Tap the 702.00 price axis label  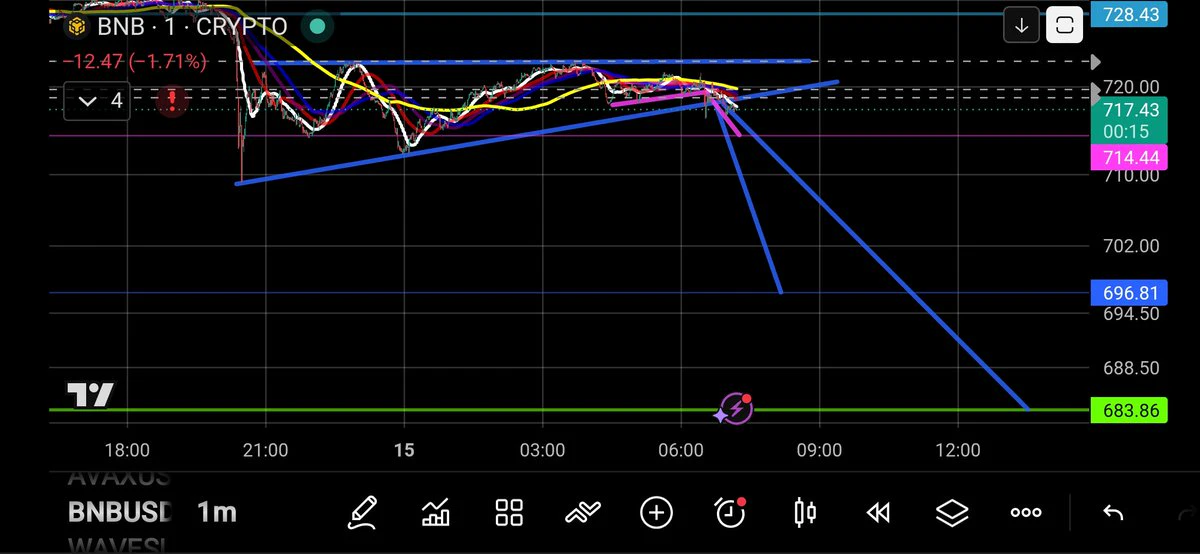1130,246
